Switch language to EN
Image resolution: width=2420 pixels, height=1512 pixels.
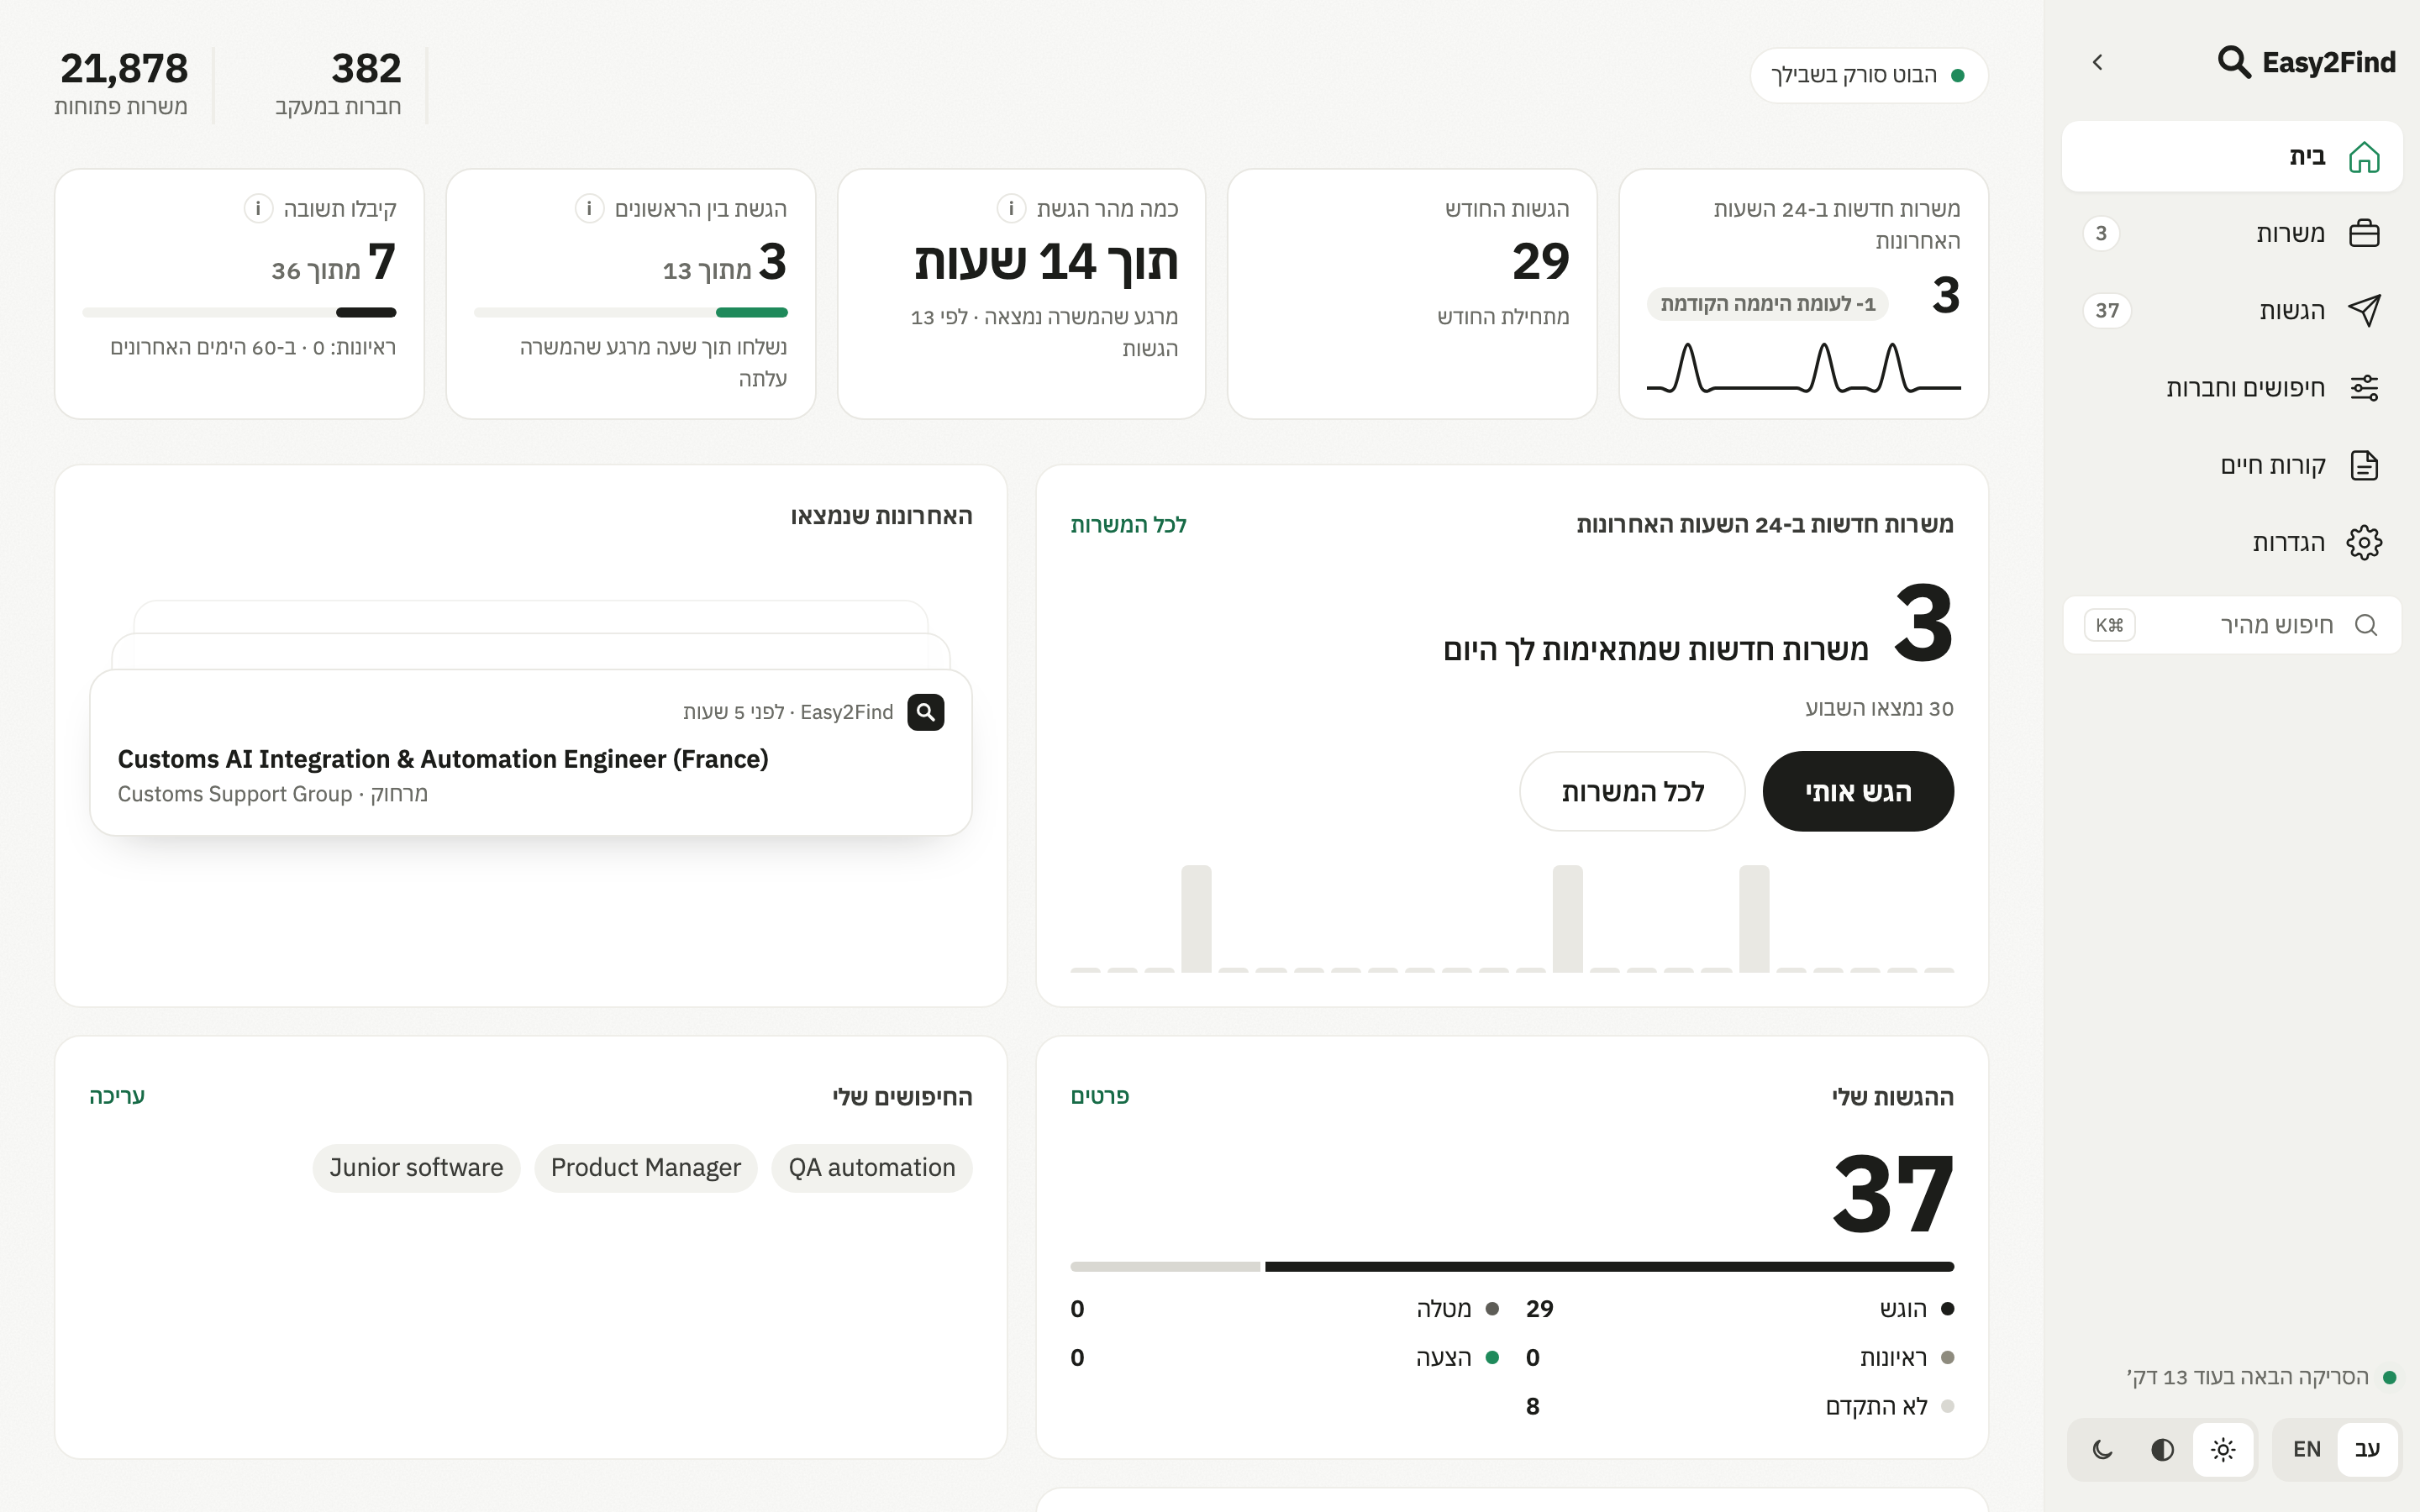[2306, 1449]
